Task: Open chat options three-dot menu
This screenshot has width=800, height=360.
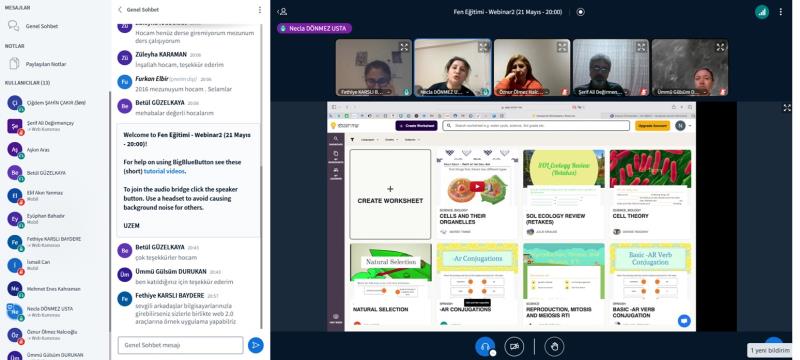Action: pyautogui.click(x=260, y=10)
